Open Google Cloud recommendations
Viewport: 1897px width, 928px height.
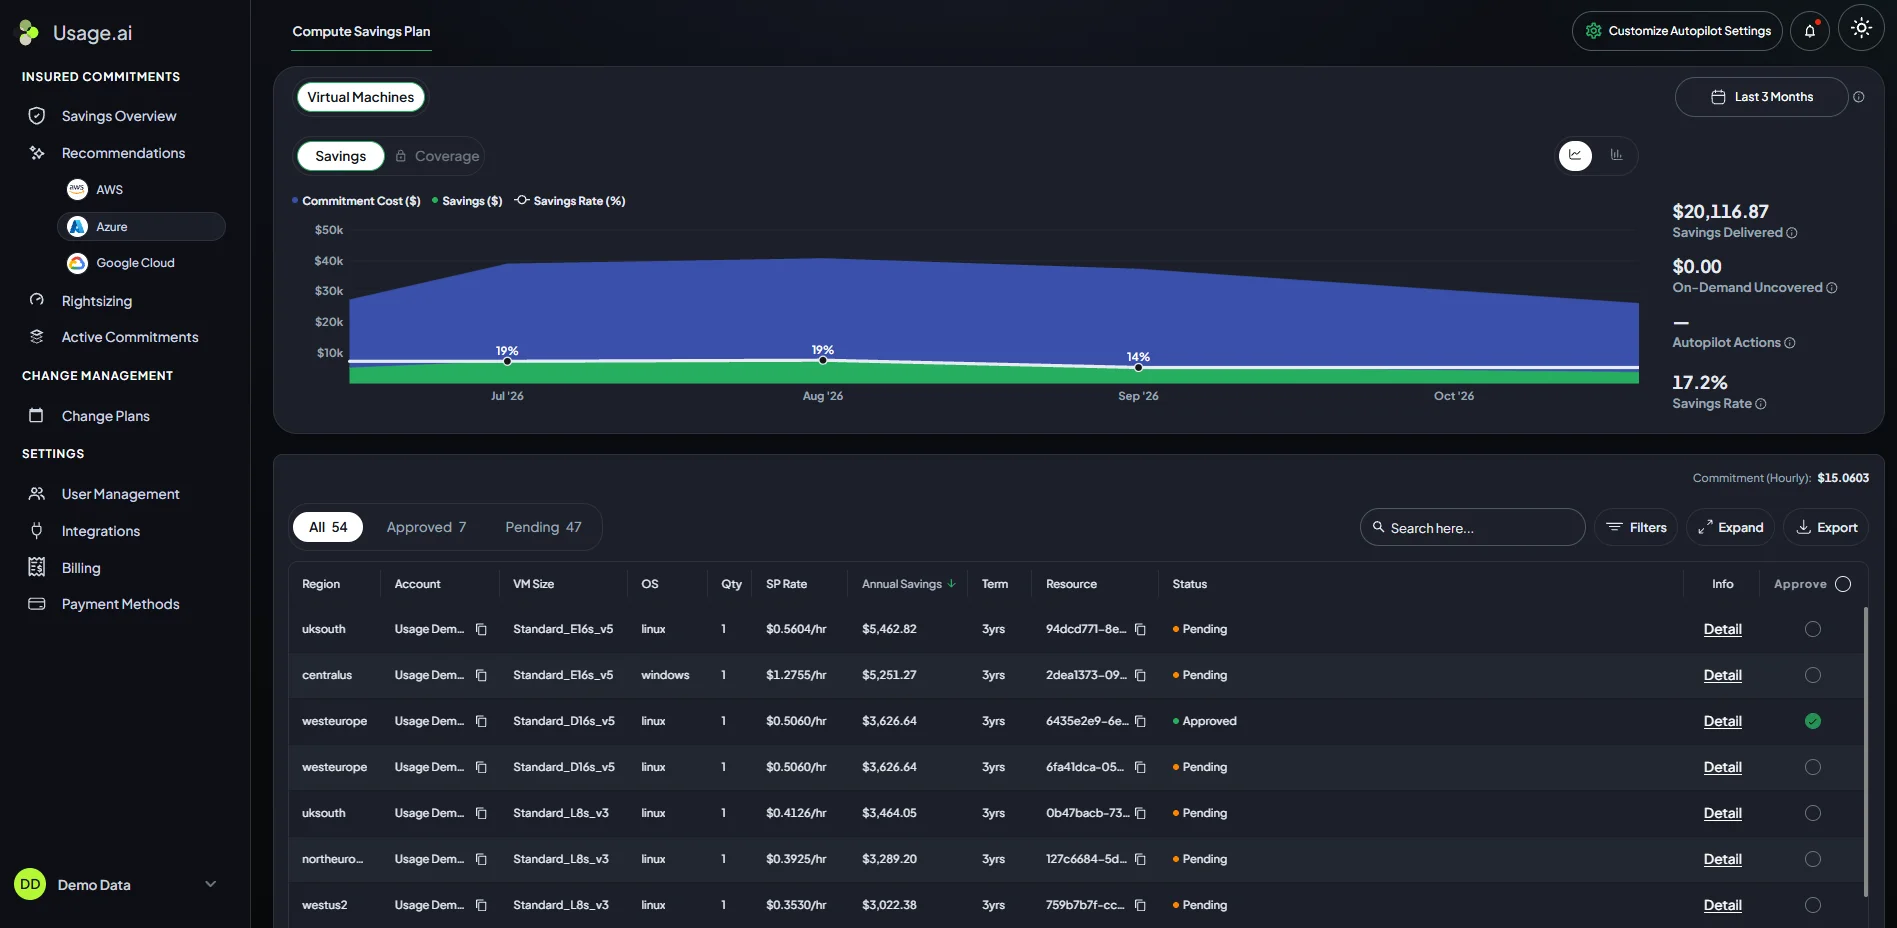(141, 263)
